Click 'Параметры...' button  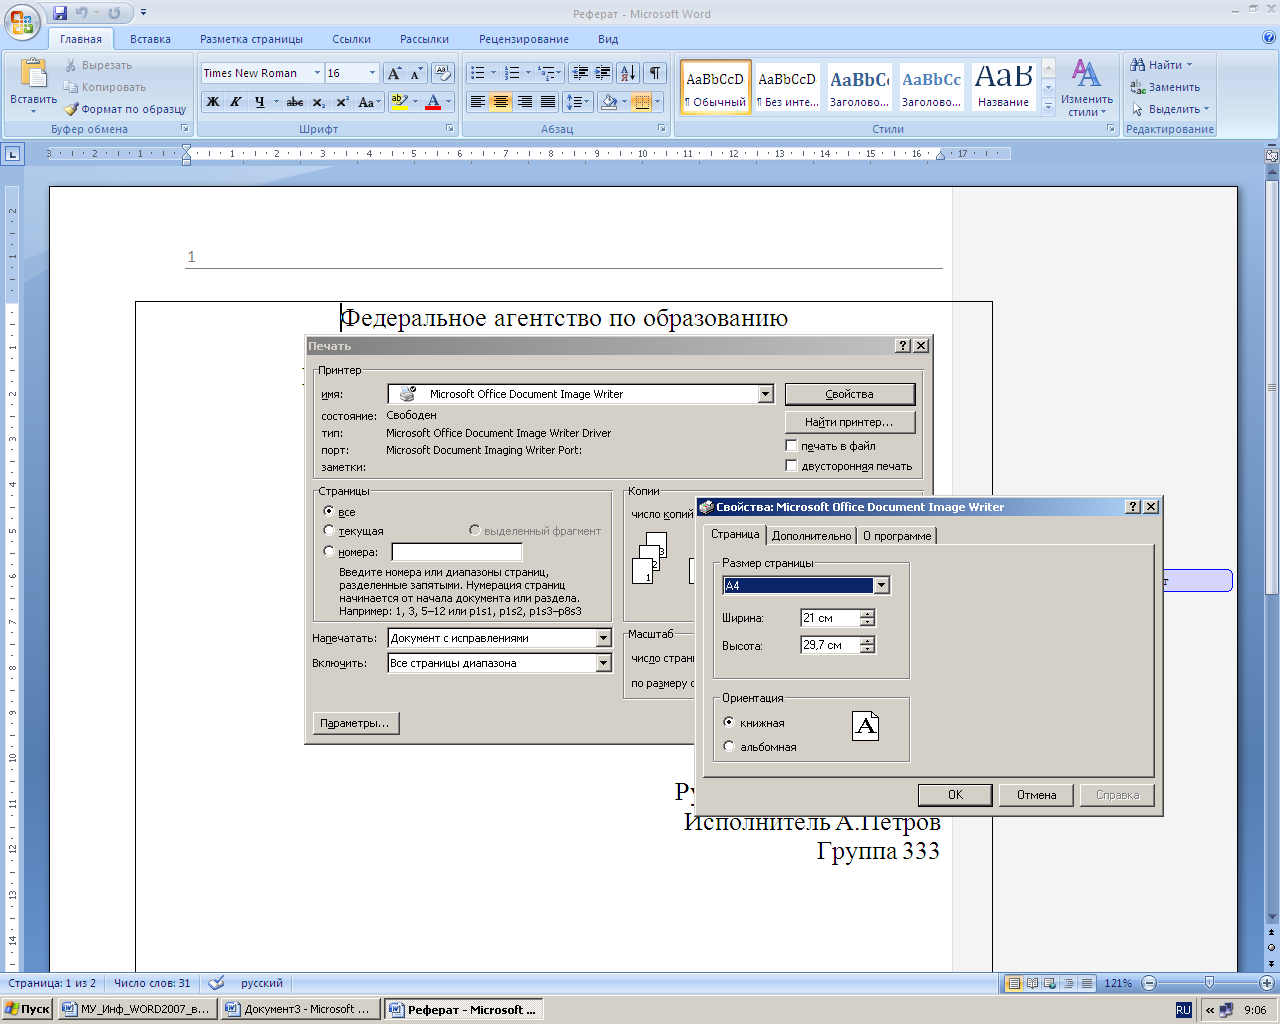356,723
